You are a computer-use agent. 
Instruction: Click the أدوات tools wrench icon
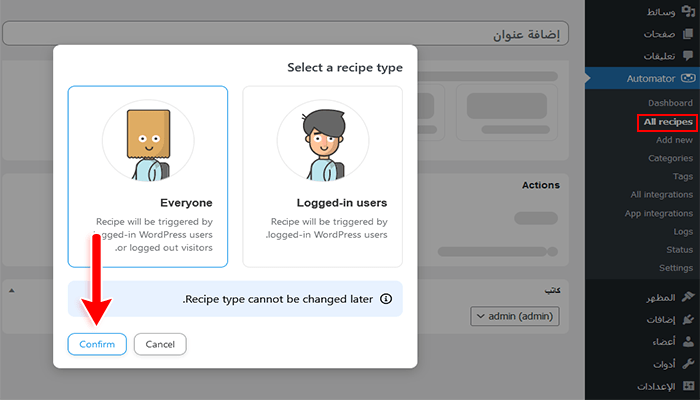(688, 364)
